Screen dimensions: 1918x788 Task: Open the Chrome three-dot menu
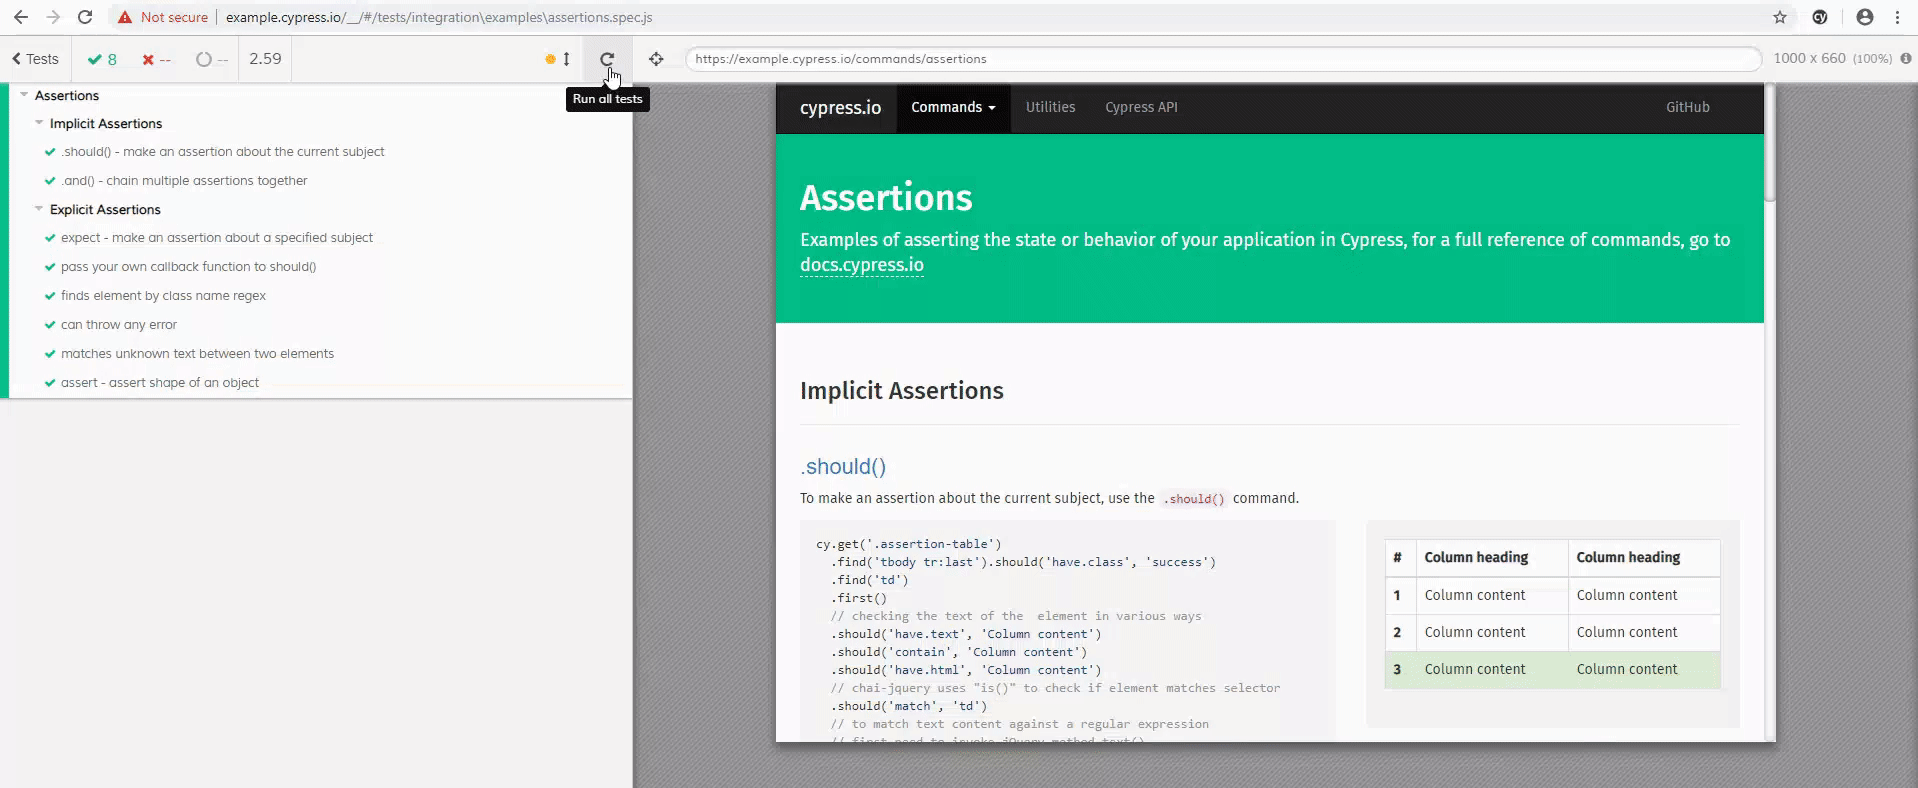1897,17
